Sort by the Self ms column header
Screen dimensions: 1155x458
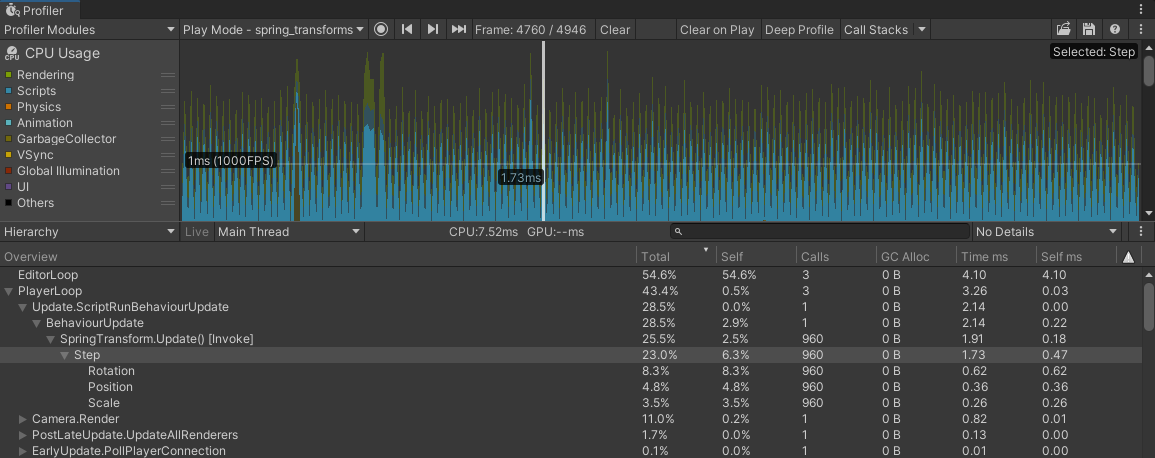coord(1076,256)
